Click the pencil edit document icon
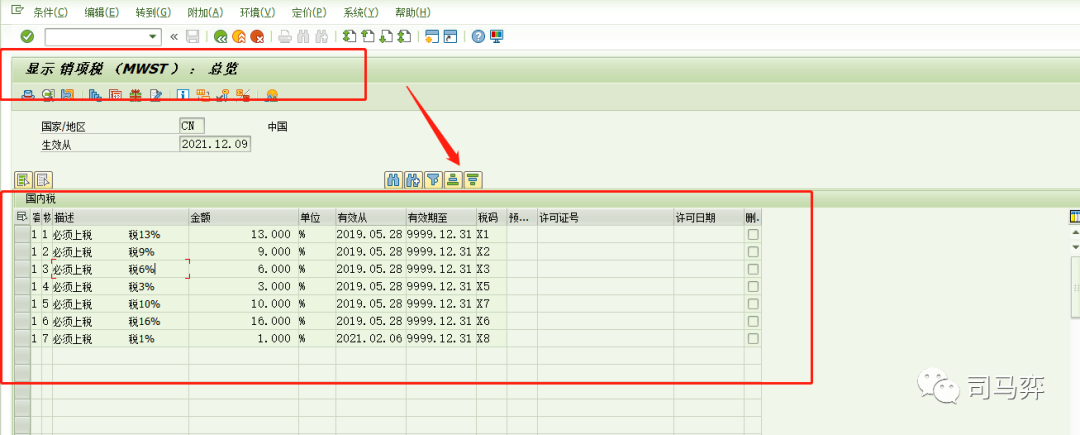Viewport: 1080px width, 435px height. tap(156, 95)
